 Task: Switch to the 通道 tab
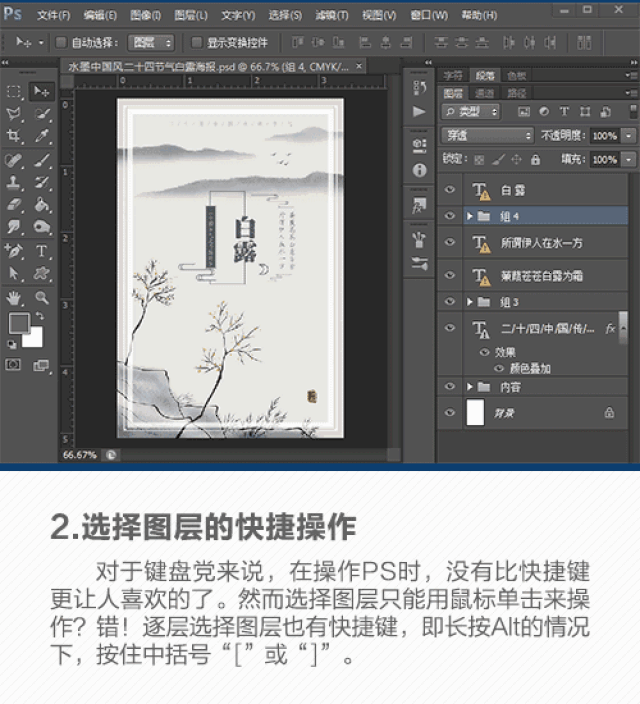coord(484,93)
